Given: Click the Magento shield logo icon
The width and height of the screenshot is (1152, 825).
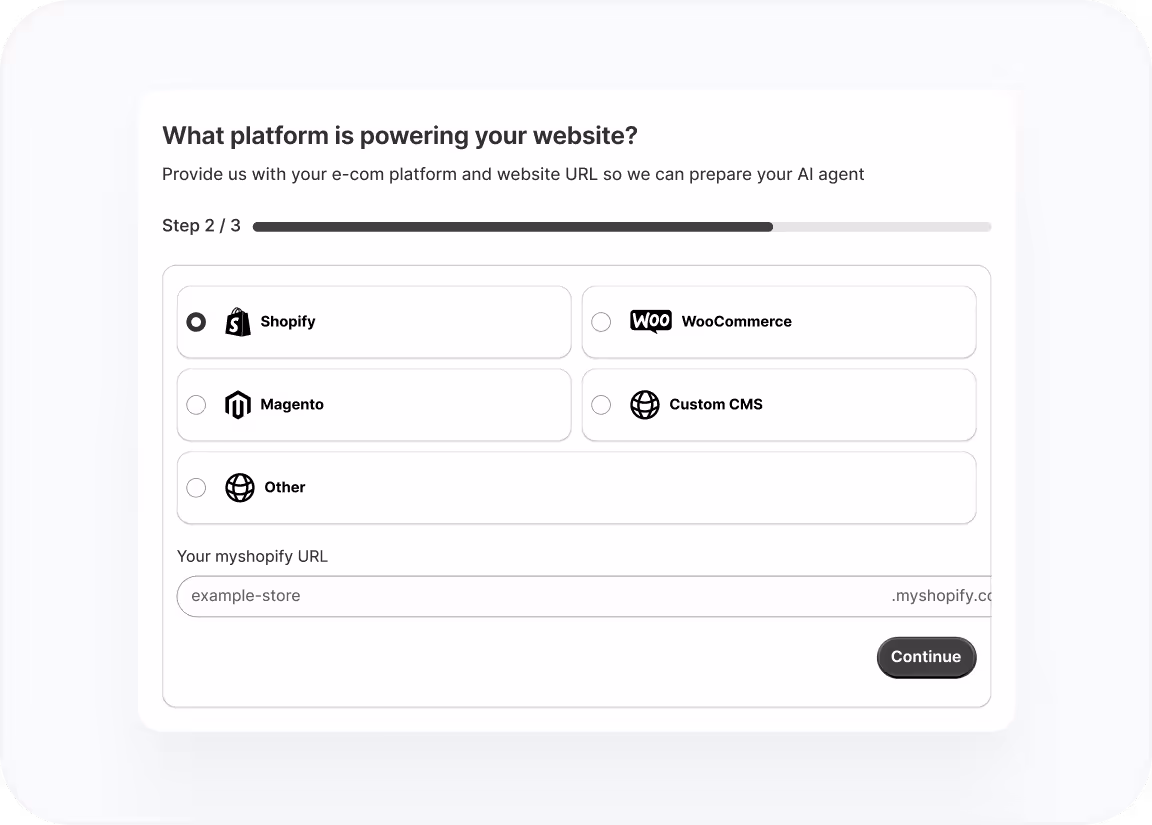Looking at the screenshot, I should 237,404.
